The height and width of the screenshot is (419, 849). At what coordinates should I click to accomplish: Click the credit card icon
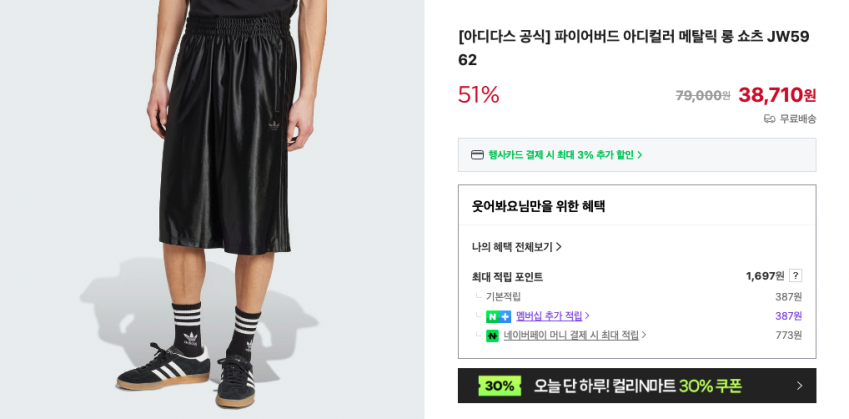click(477, 155)
